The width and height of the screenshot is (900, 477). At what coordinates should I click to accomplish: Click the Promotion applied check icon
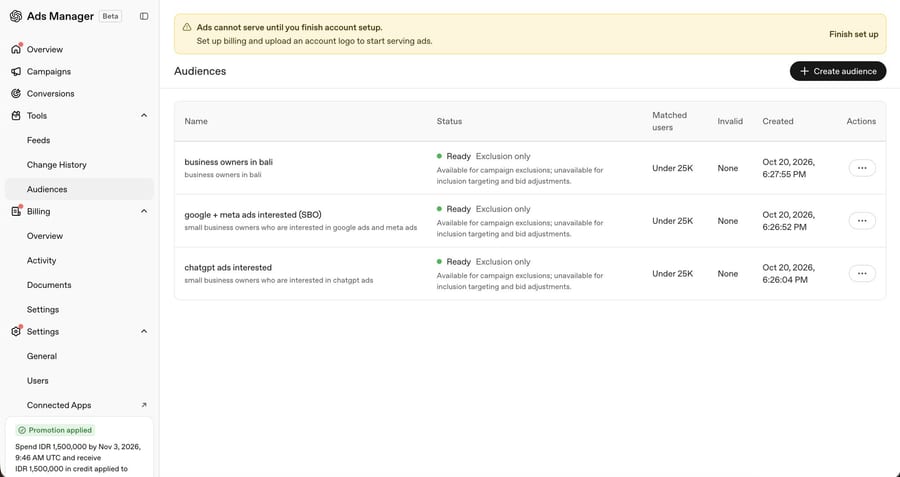22,430
